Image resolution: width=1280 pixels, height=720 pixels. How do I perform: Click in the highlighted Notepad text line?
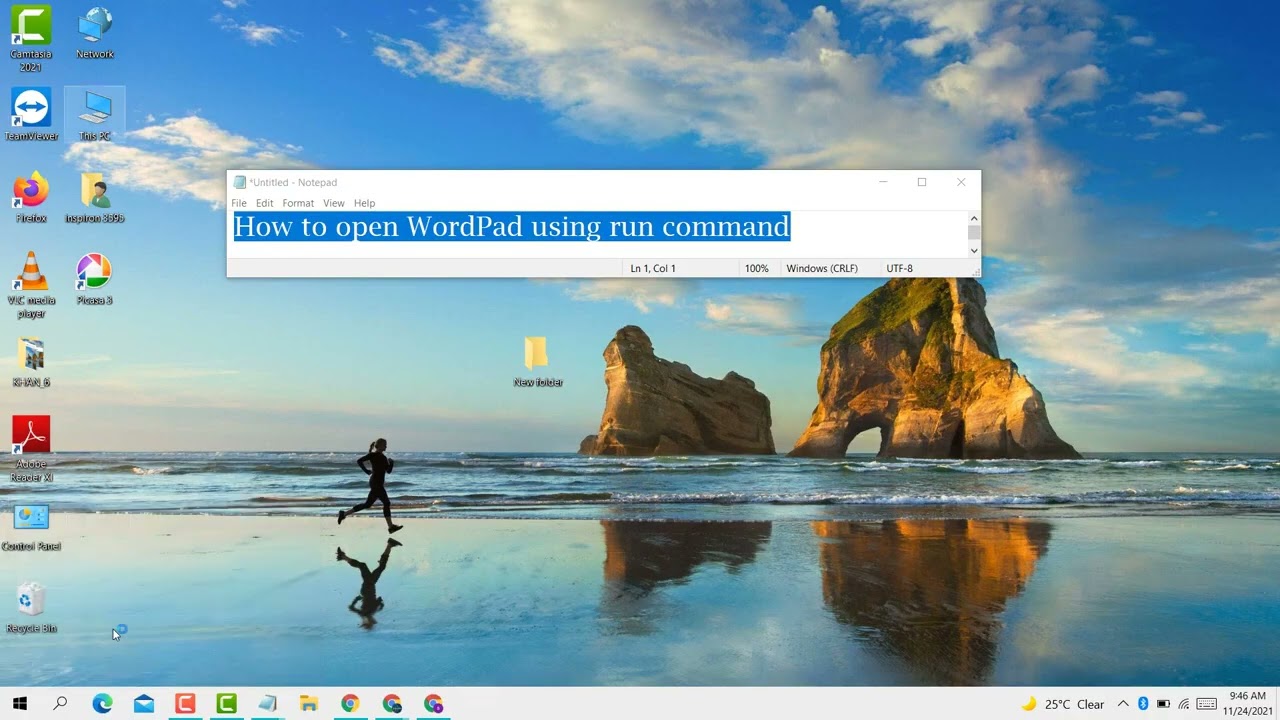(x=512, y=226)
